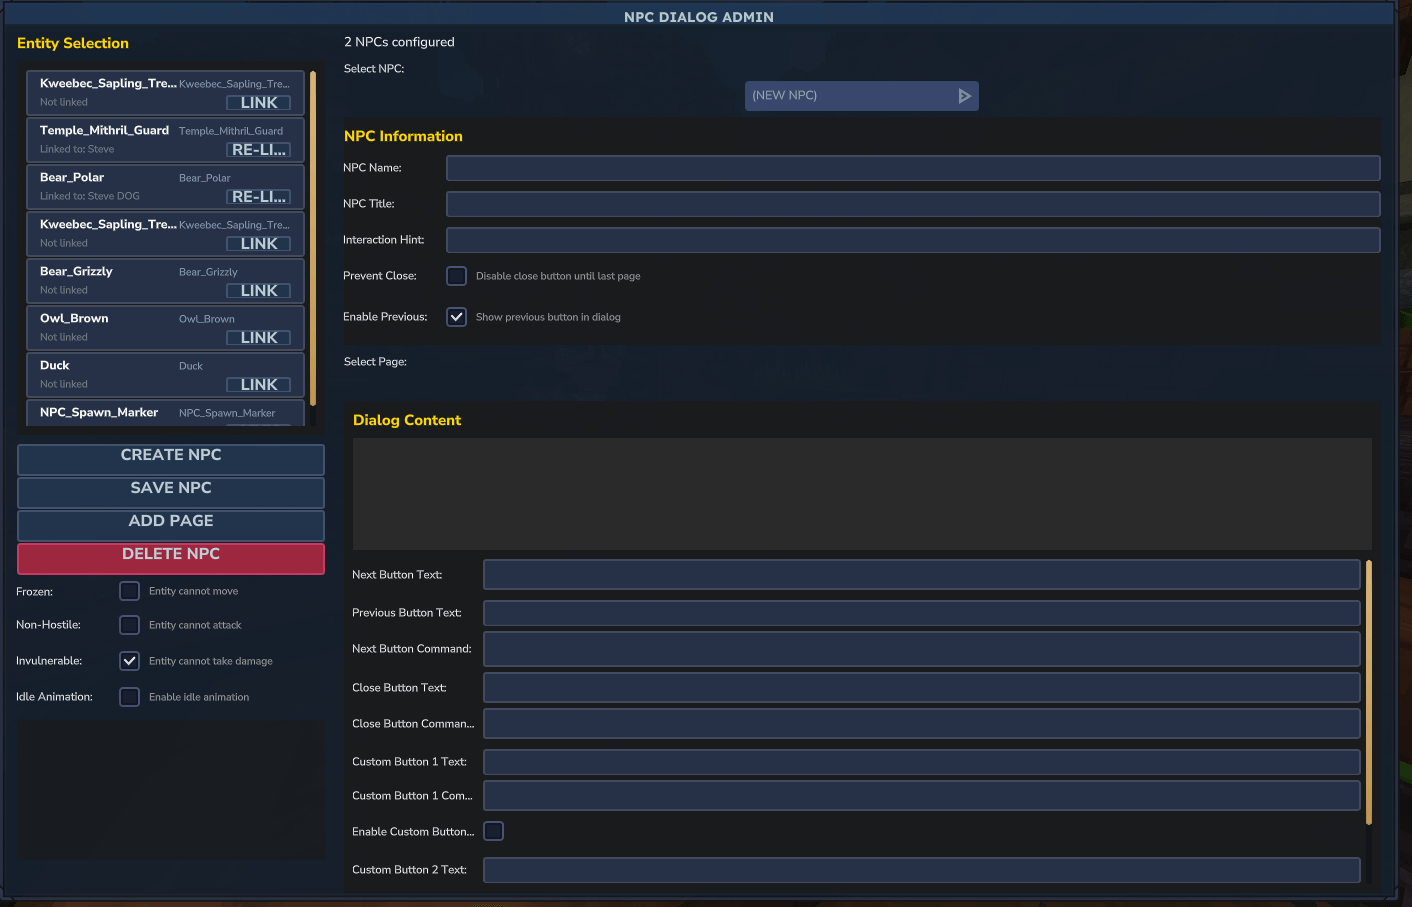Enable the Non-Hostile option
Viewport: 1412px width, 907px height.
129,624
